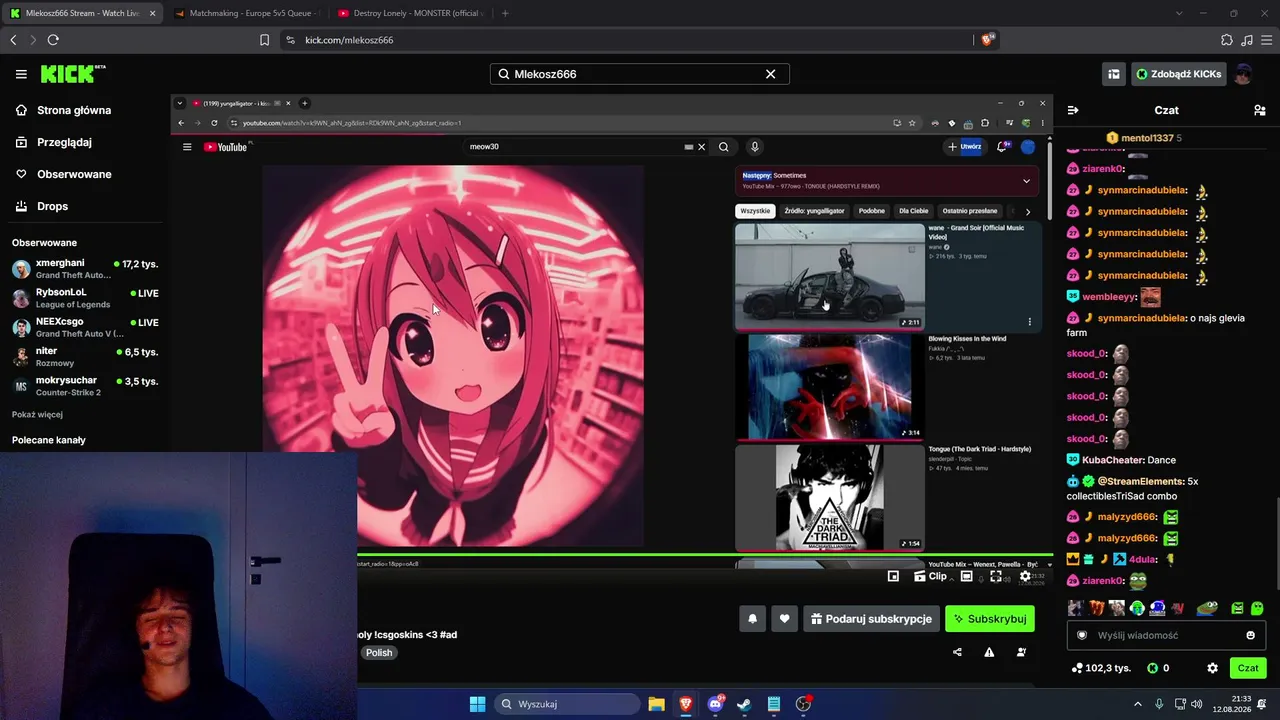Open the browser extensions puzzle icon
The image size is (1280, 720).
tap(1227, 40)
